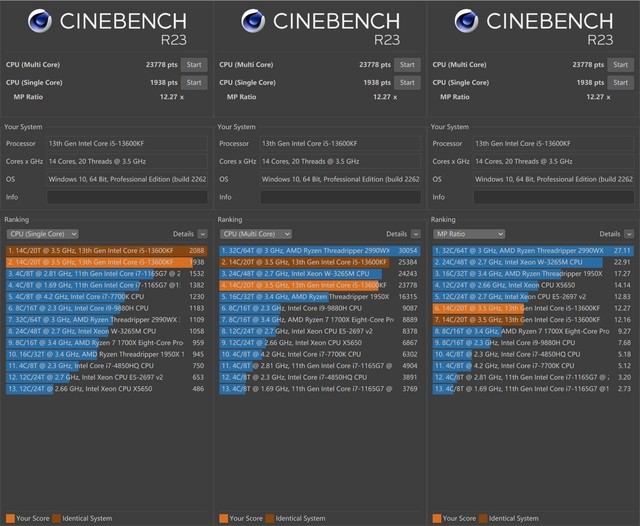Start CPU (Single Core) test in MP Ratio ranking panel
Viewport: 640px width, 526px height.
[620, 82]
